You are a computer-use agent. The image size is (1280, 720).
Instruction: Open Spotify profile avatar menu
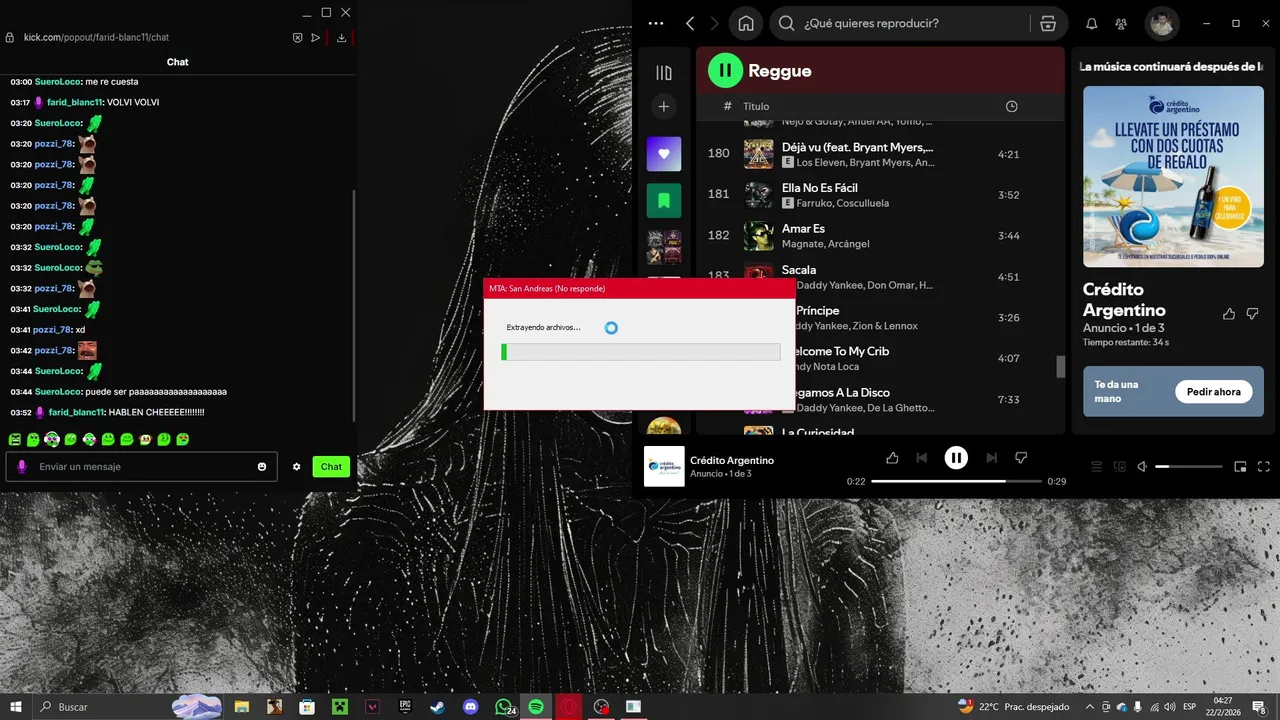click(1161, 23)
